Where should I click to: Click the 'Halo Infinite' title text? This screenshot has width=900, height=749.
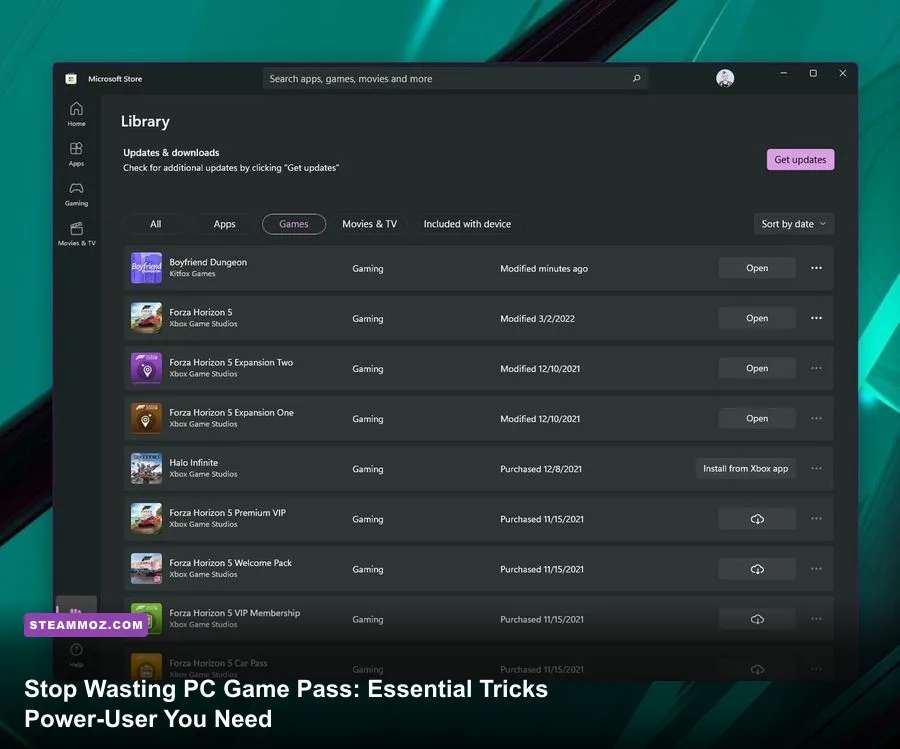[x=193, y=463]
